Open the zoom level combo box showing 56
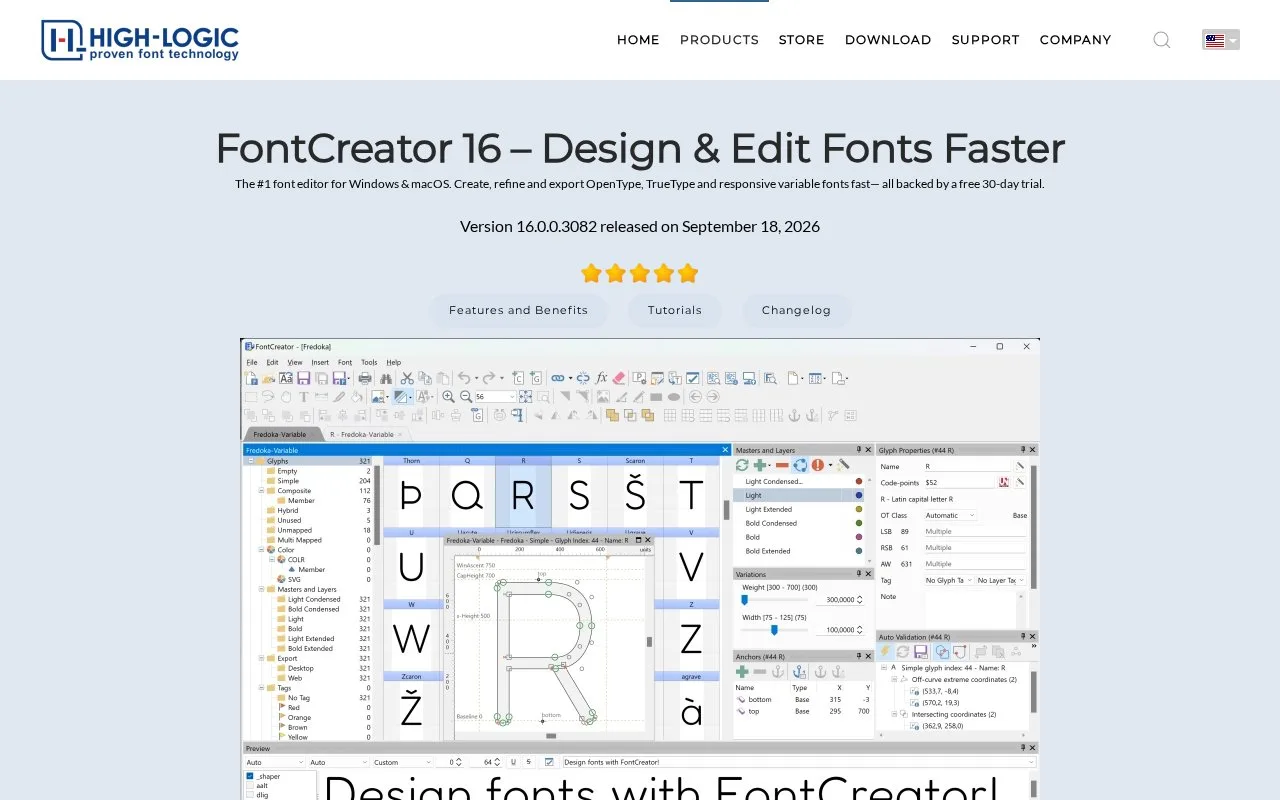 click(495, 396)
